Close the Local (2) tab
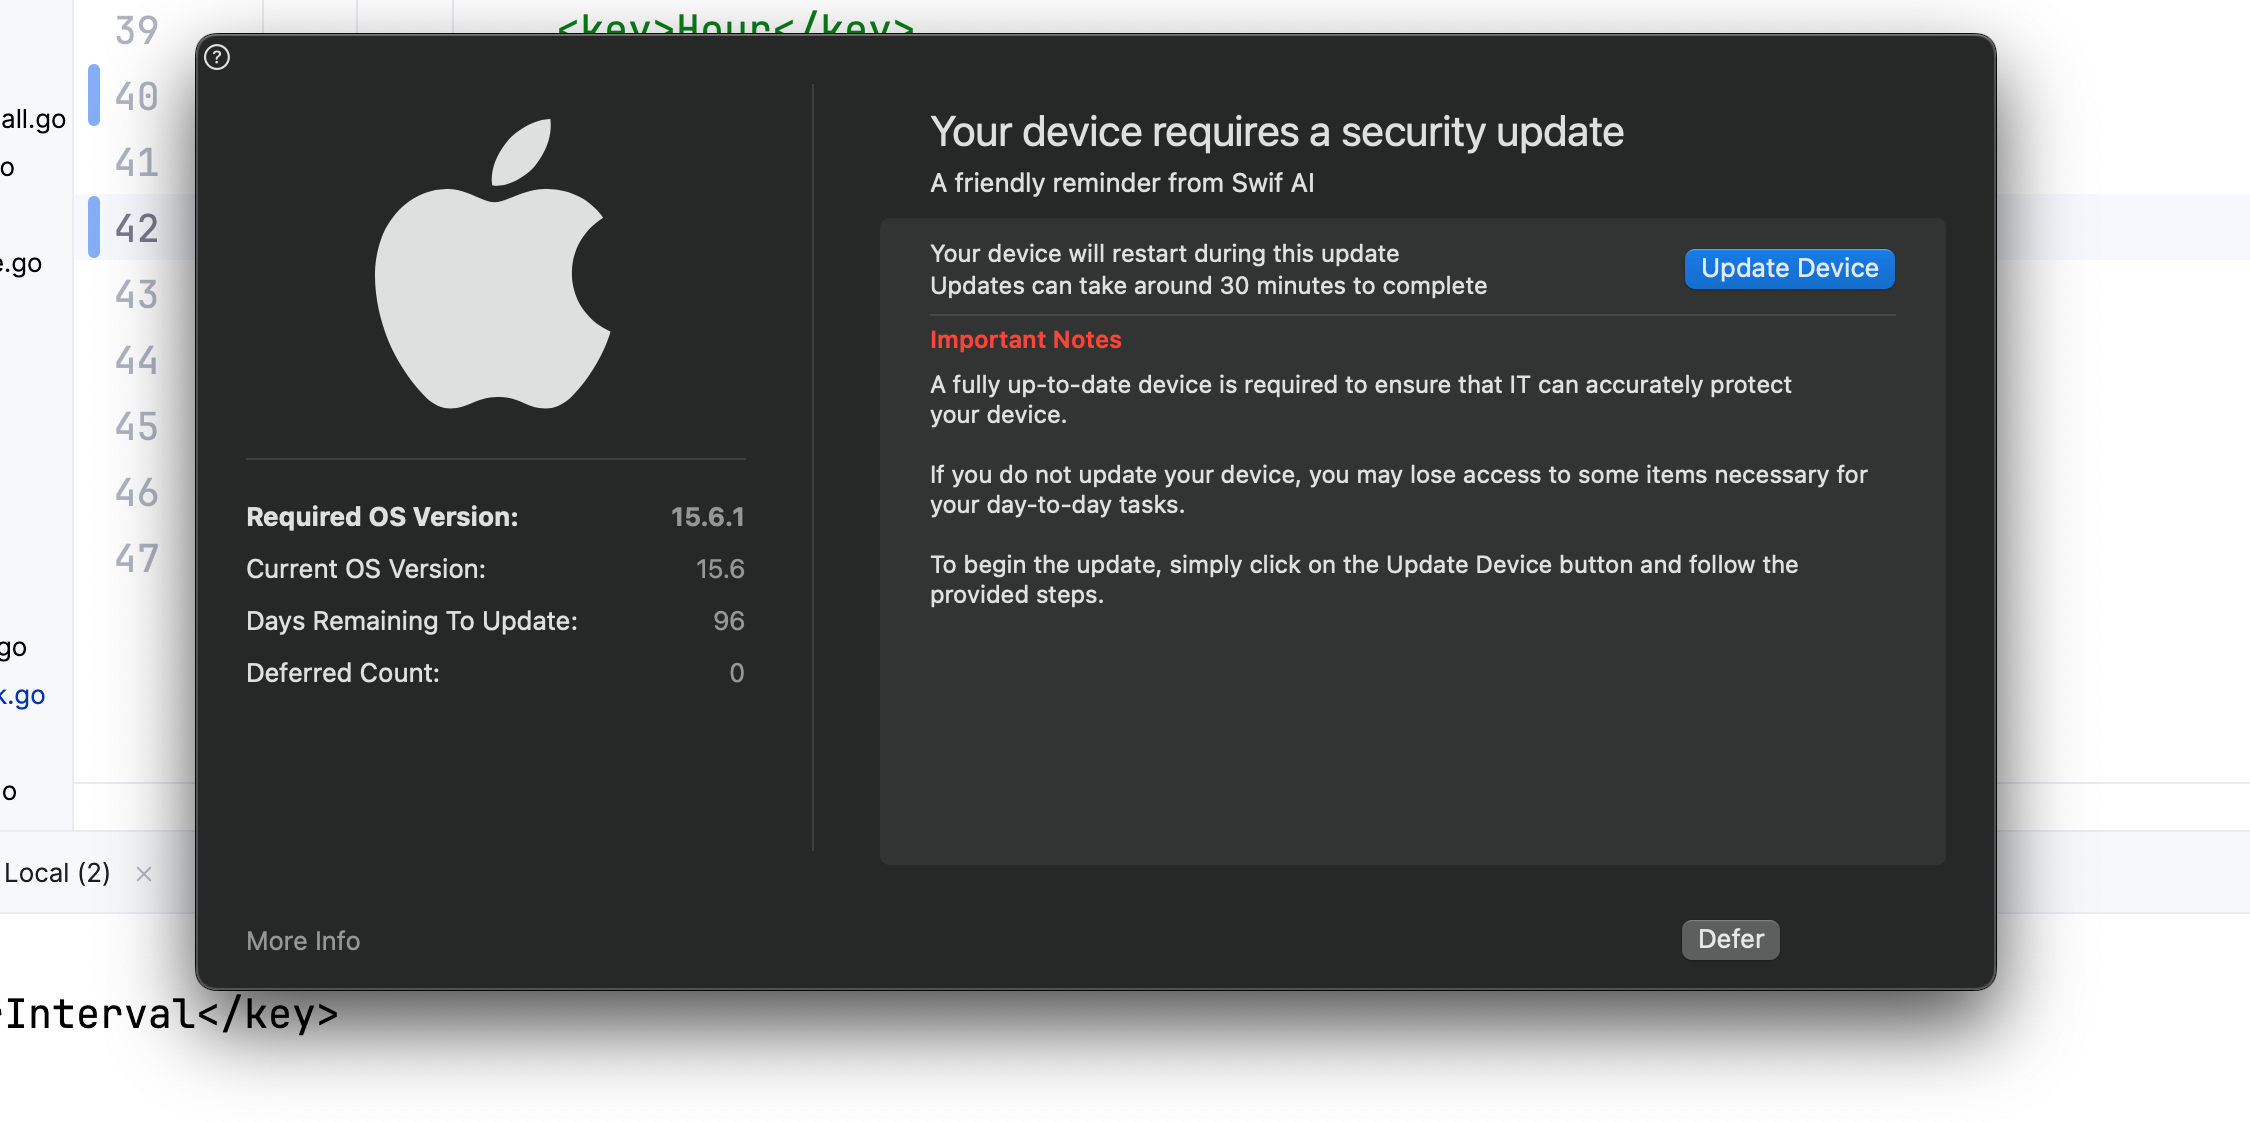 click(x=144, y=874)
